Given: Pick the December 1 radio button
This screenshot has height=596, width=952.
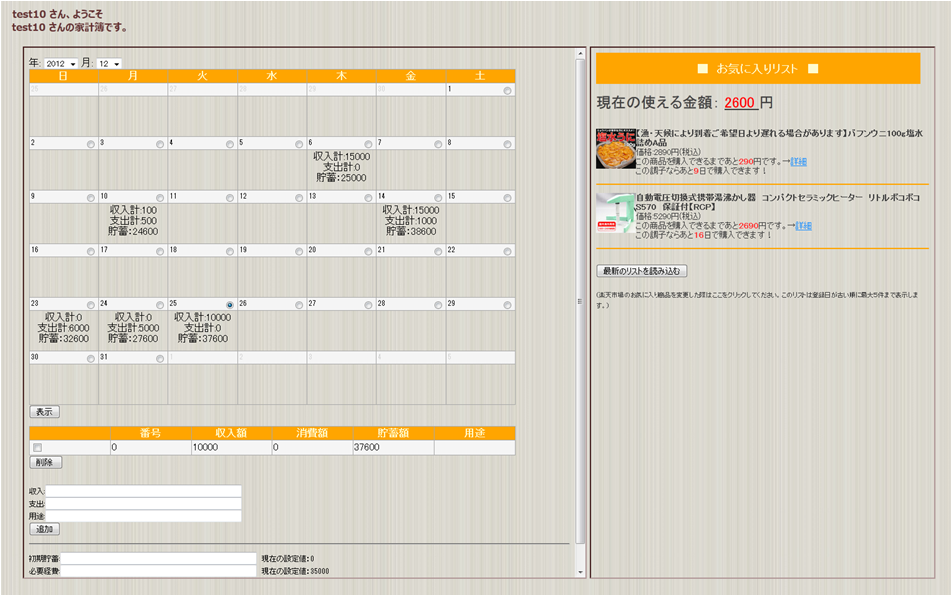Looking at the screenshot, I should coord(508,91).
